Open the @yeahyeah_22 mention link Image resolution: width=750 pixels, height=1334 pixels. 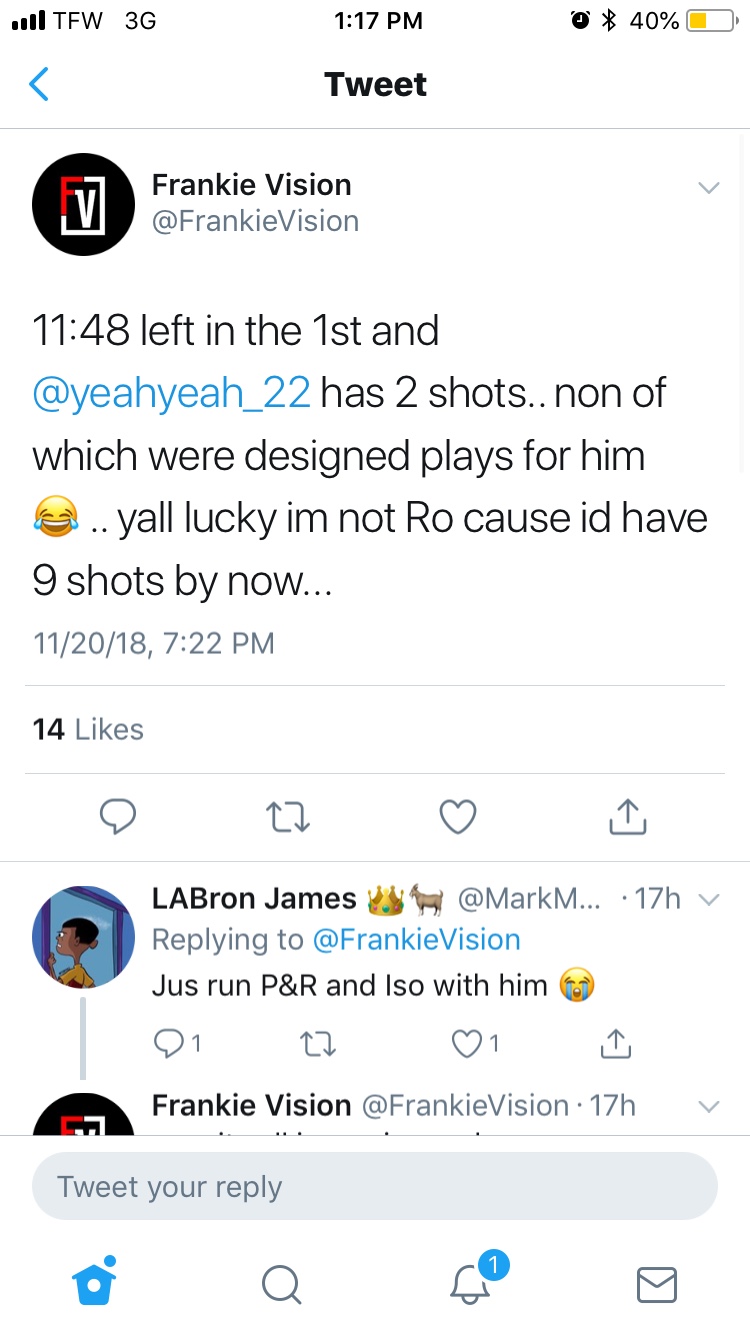[172, 394]
